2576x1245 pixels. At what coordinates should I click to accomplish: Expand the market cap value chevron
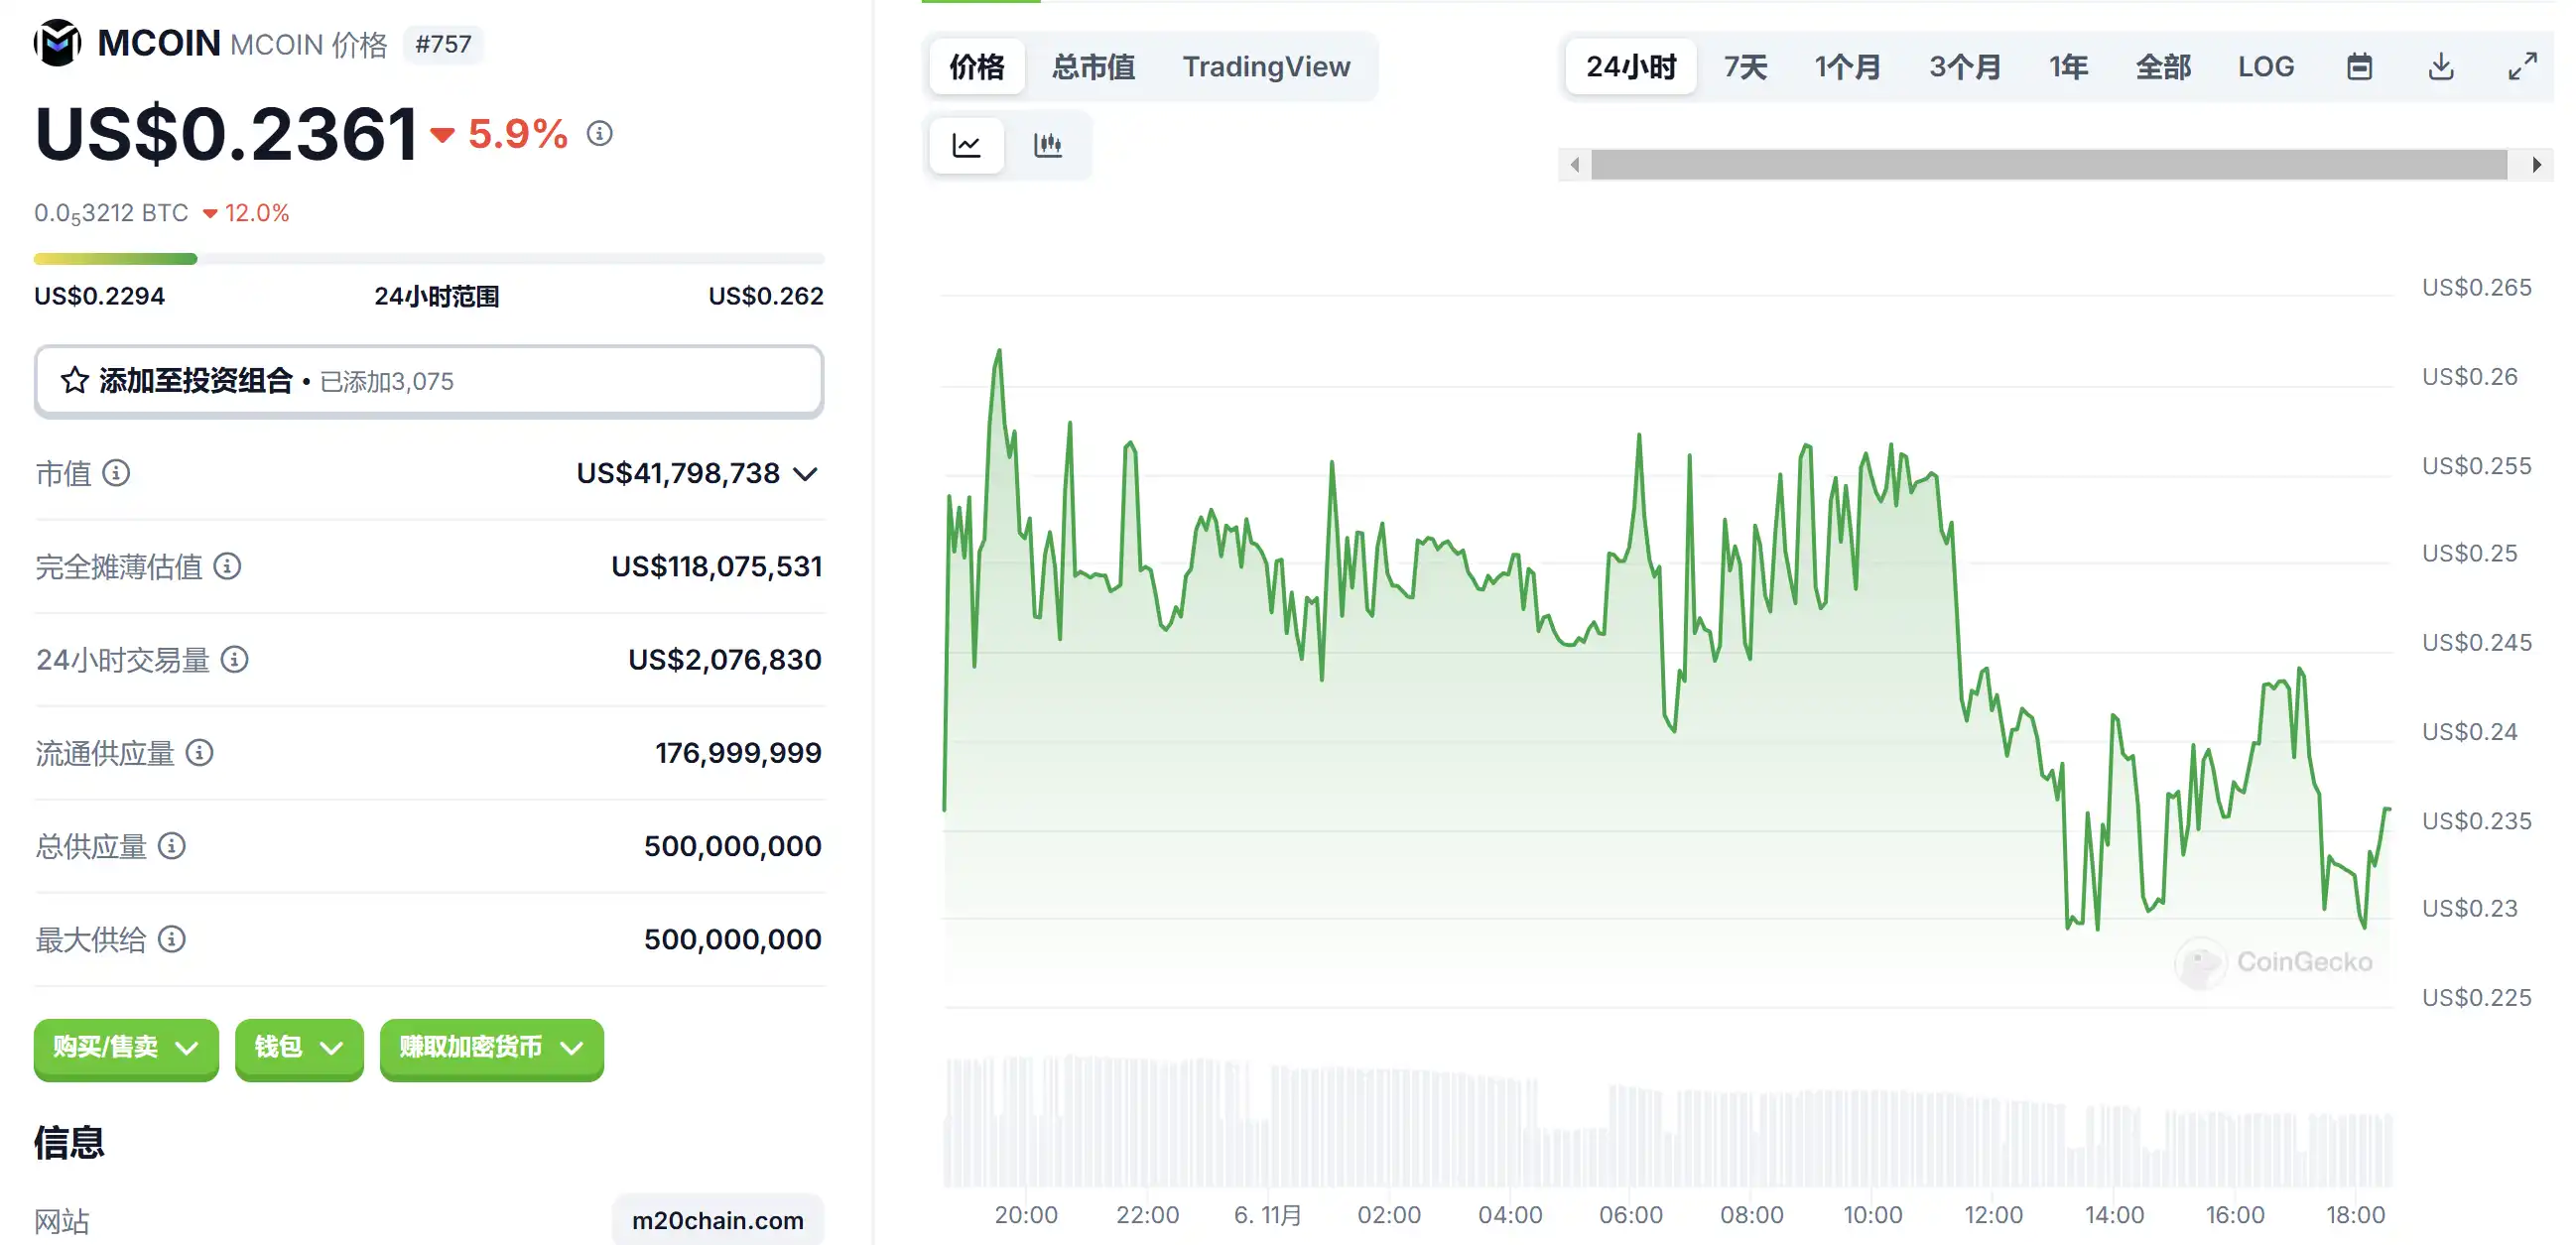(x=806, y=474)
